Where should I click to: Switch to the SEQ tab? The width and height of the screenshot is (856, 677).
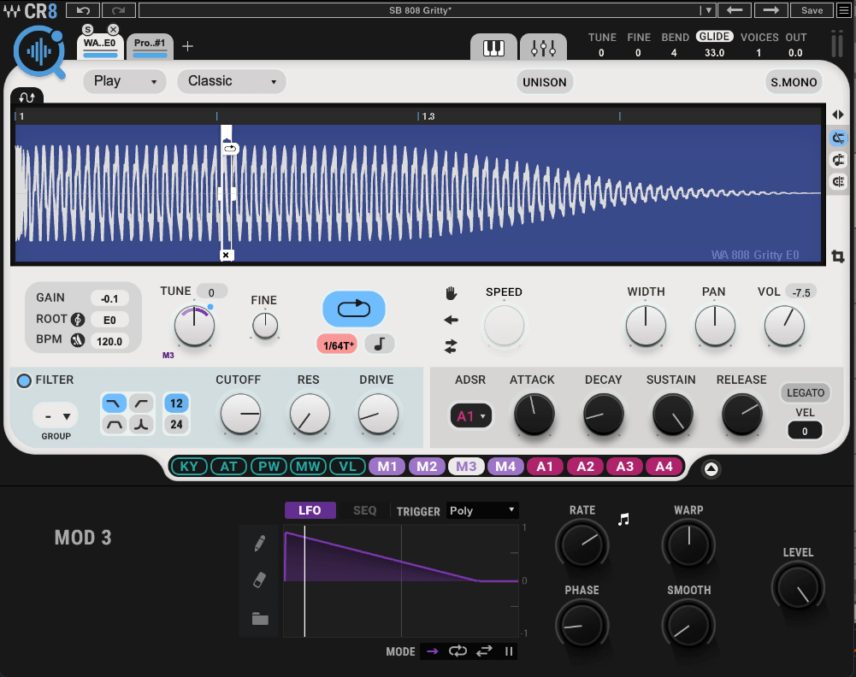pyautogui.click(x=365, y=510)
